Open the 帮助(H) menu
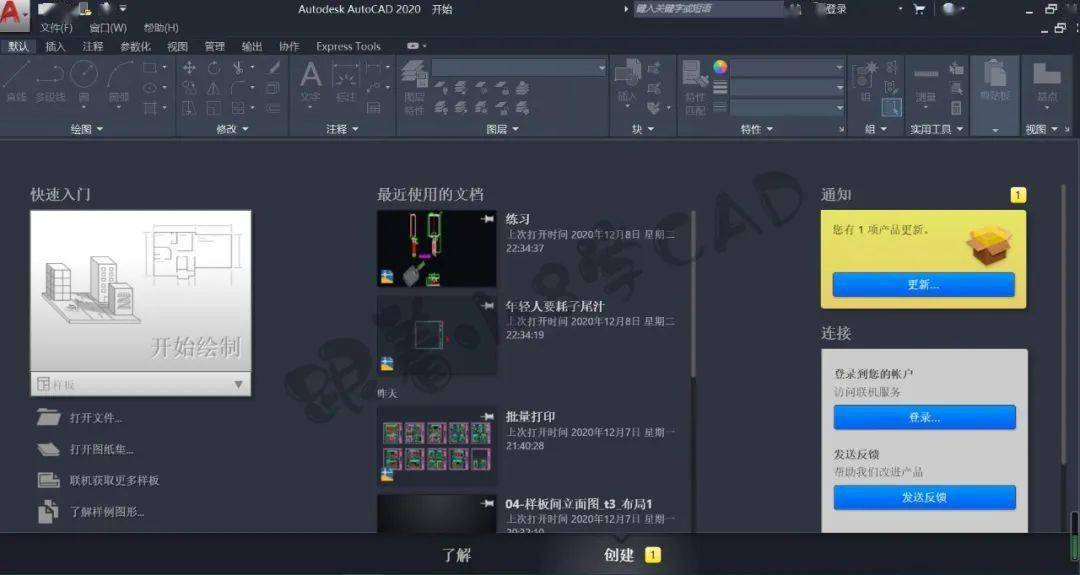Image resolution: width=1080 pixels, height=575 pixels. [161, 28]
